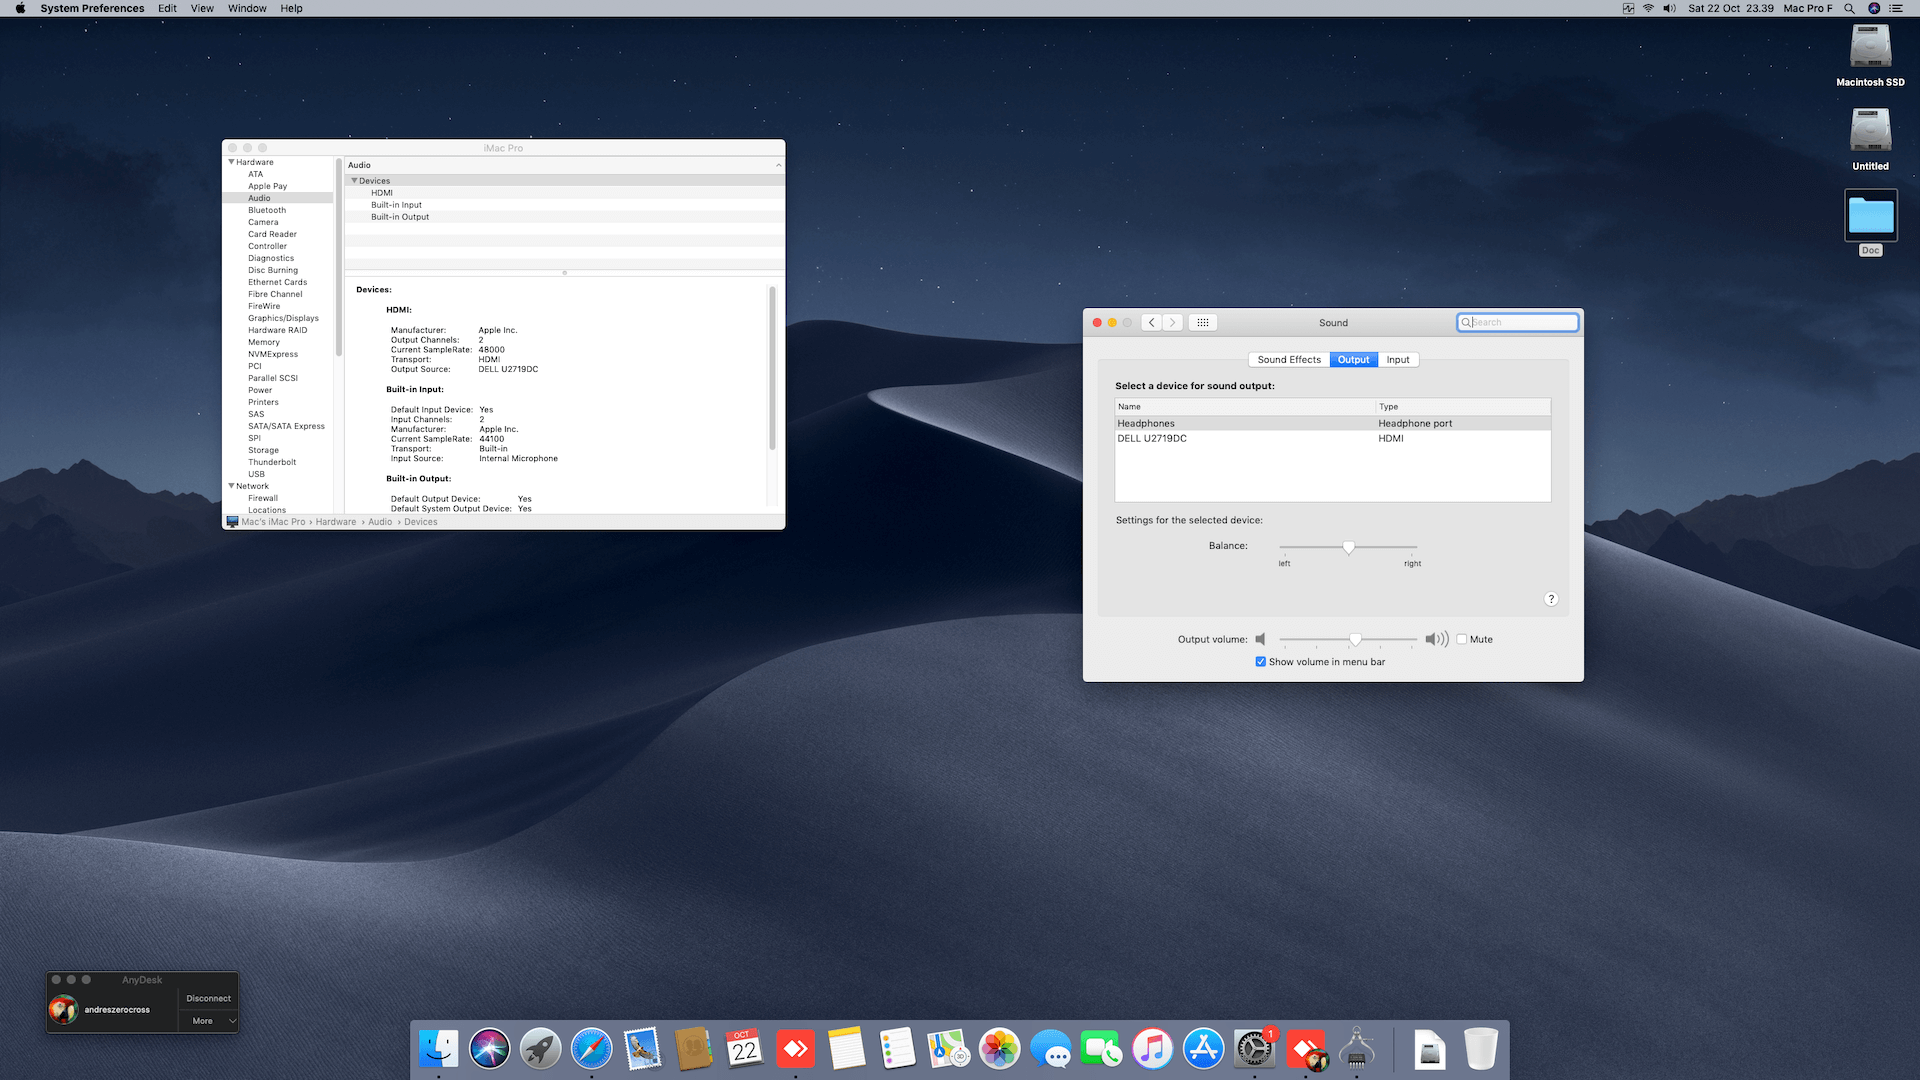
Task: Click the back arrow in Sound window
Action: tap(1152, 322)
